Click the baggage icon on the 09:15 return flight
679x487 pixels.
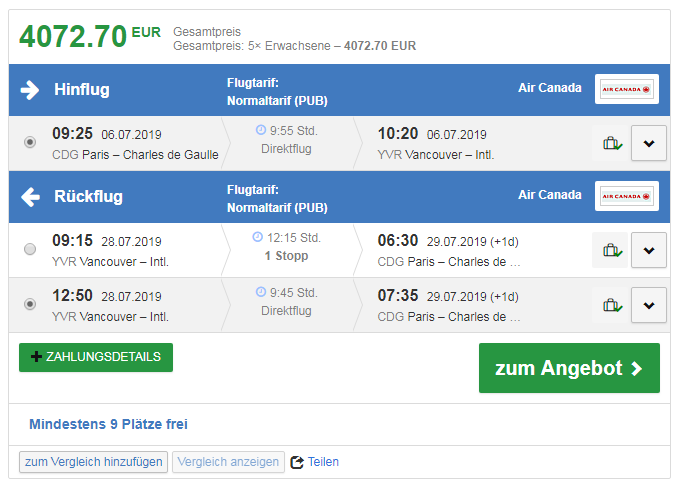612,250
